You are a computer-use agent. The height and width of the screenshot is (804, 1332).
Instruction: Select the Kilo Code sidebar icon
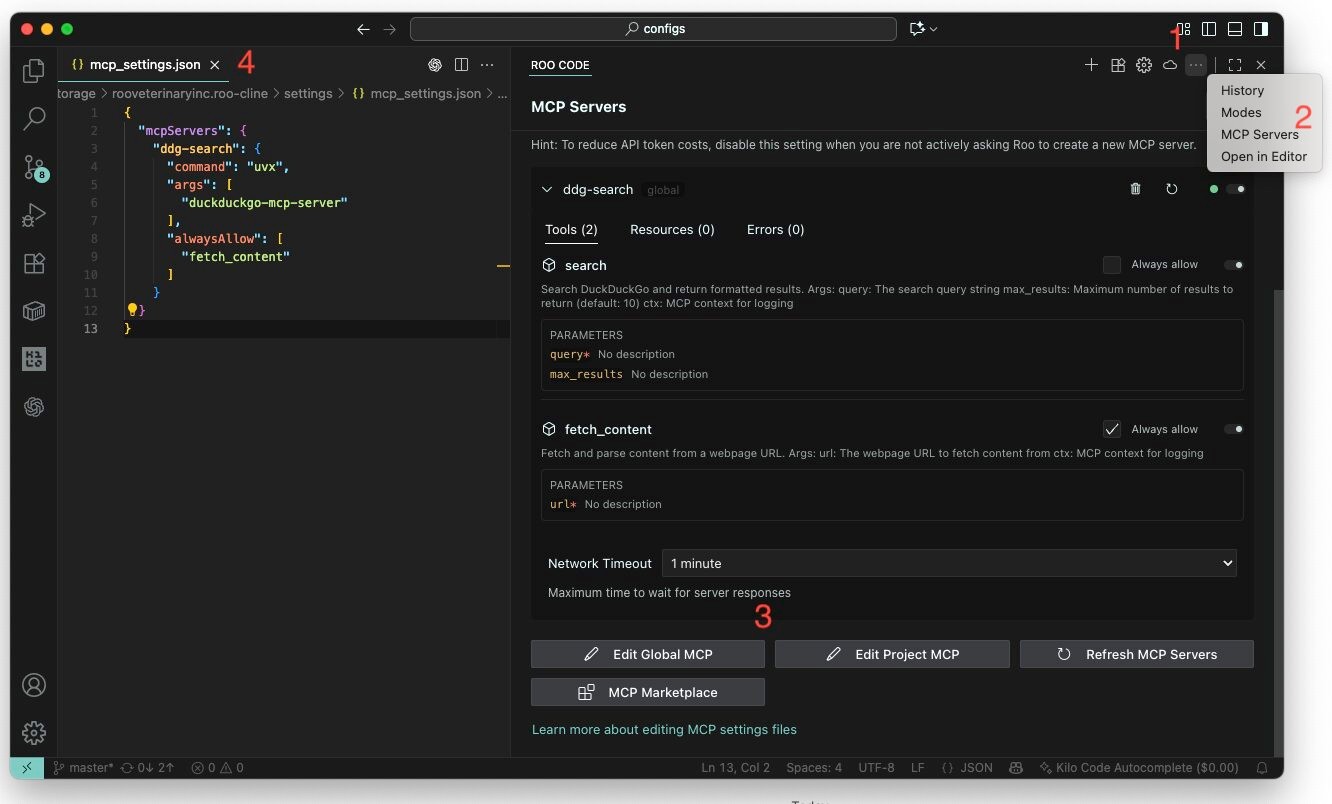[34, 359]
